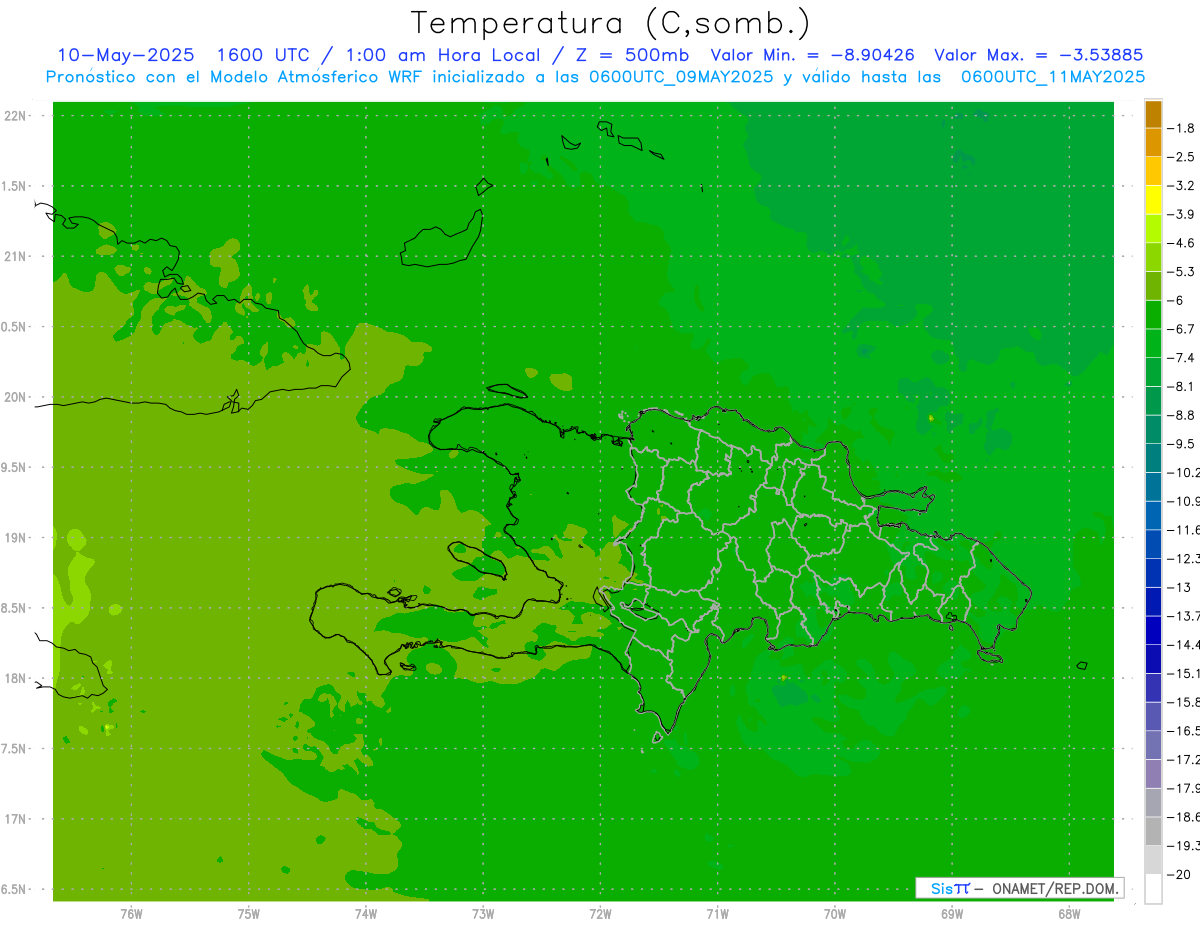This screenshot has height=927, width=1200.
Task: Select the "10-May-2025" date text
Action: click(126, 55)
